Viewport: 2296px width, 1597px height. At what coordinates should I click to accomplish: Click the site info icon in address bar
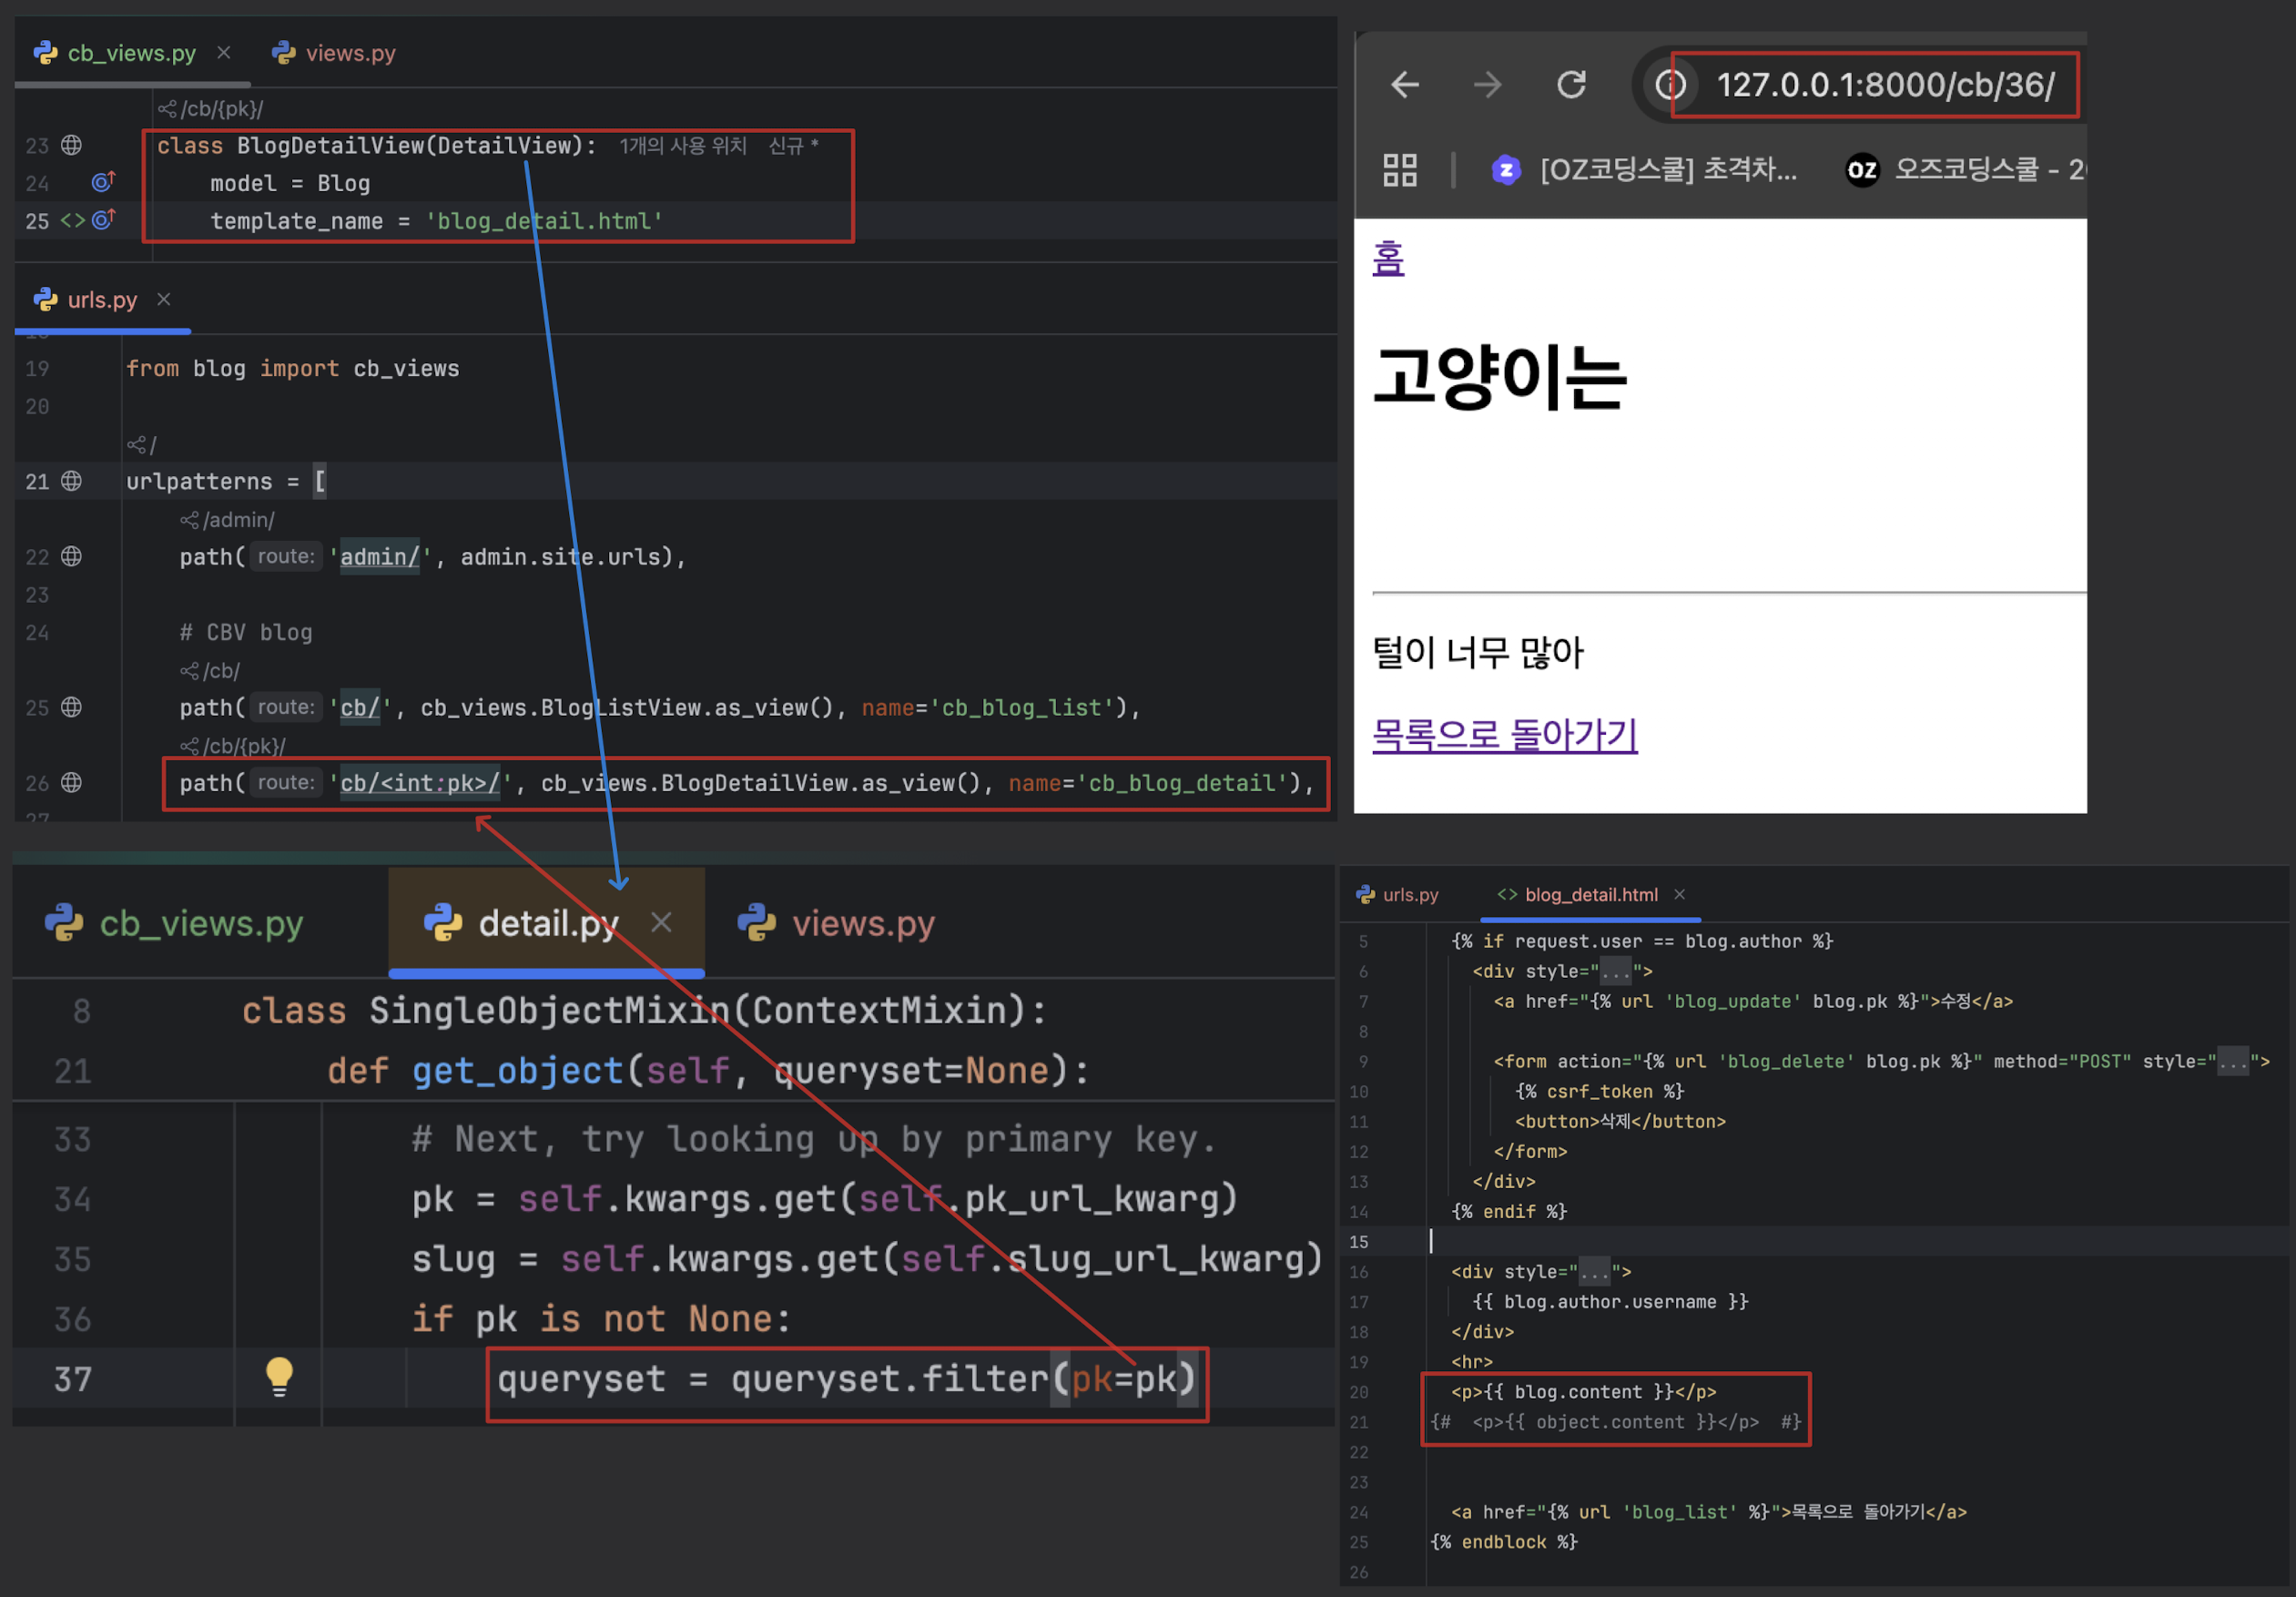tap(1670, 85)
